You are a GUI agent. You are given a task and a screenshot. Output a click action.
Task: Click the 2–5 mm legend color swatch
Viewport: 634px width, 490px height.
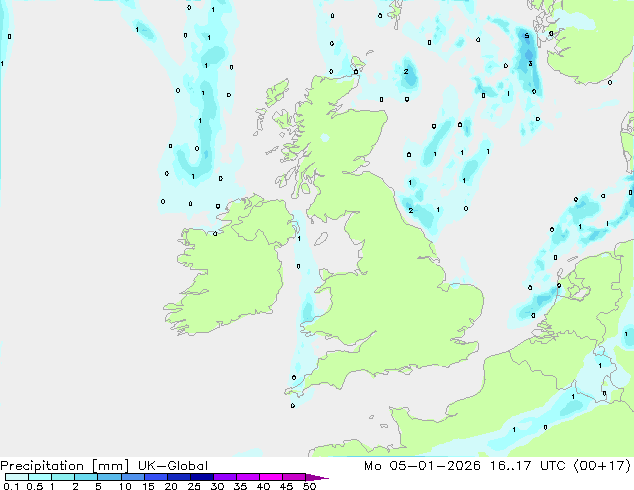[x=86, y=477]
